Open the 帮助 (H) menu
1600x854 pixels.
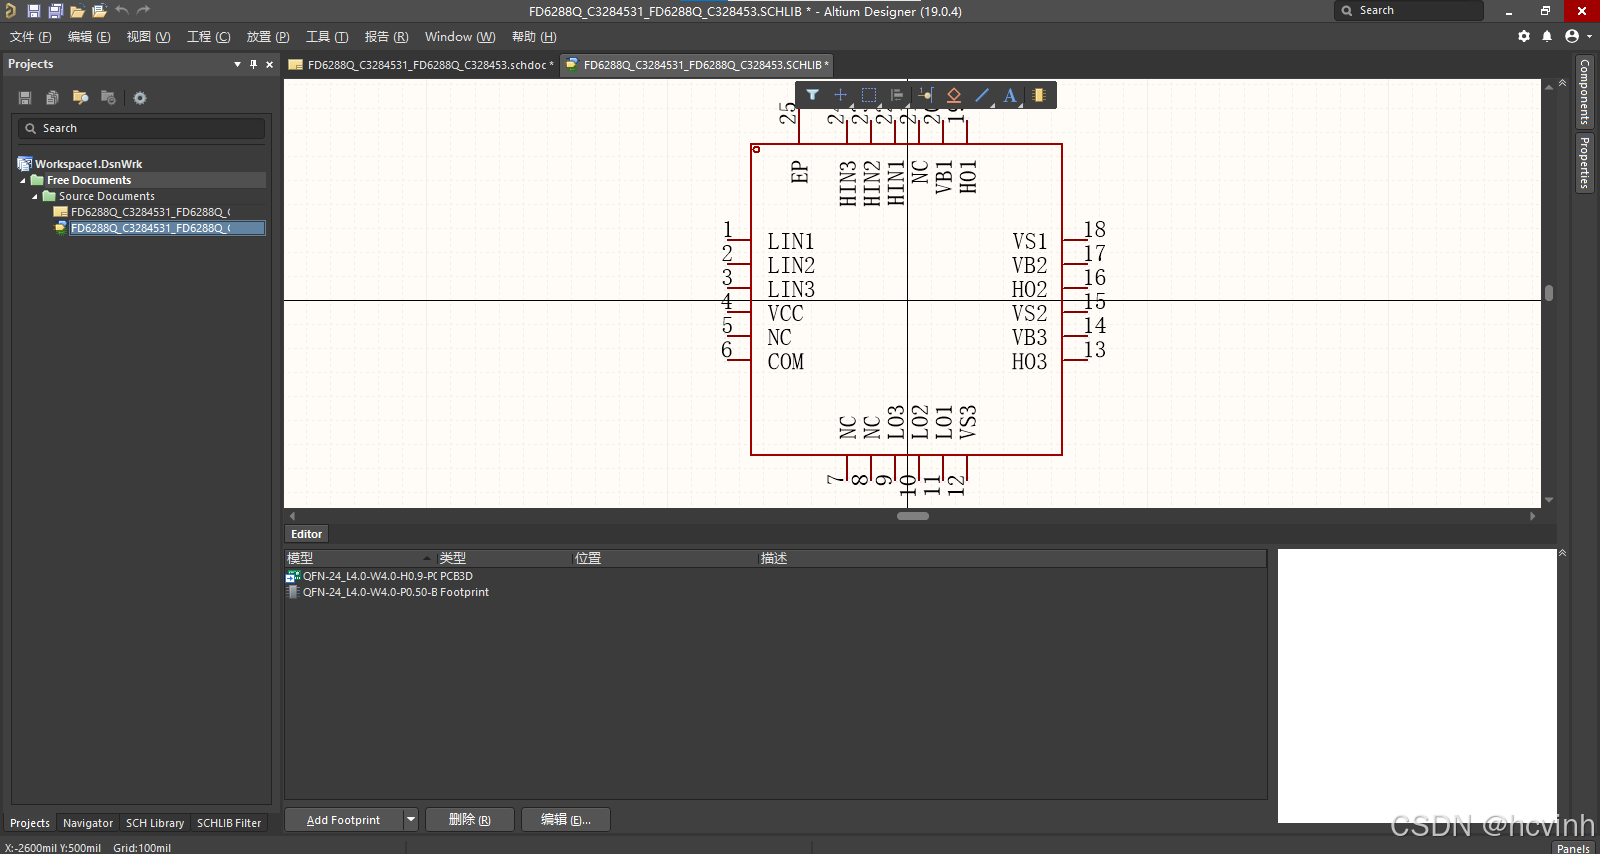point(534,37)
